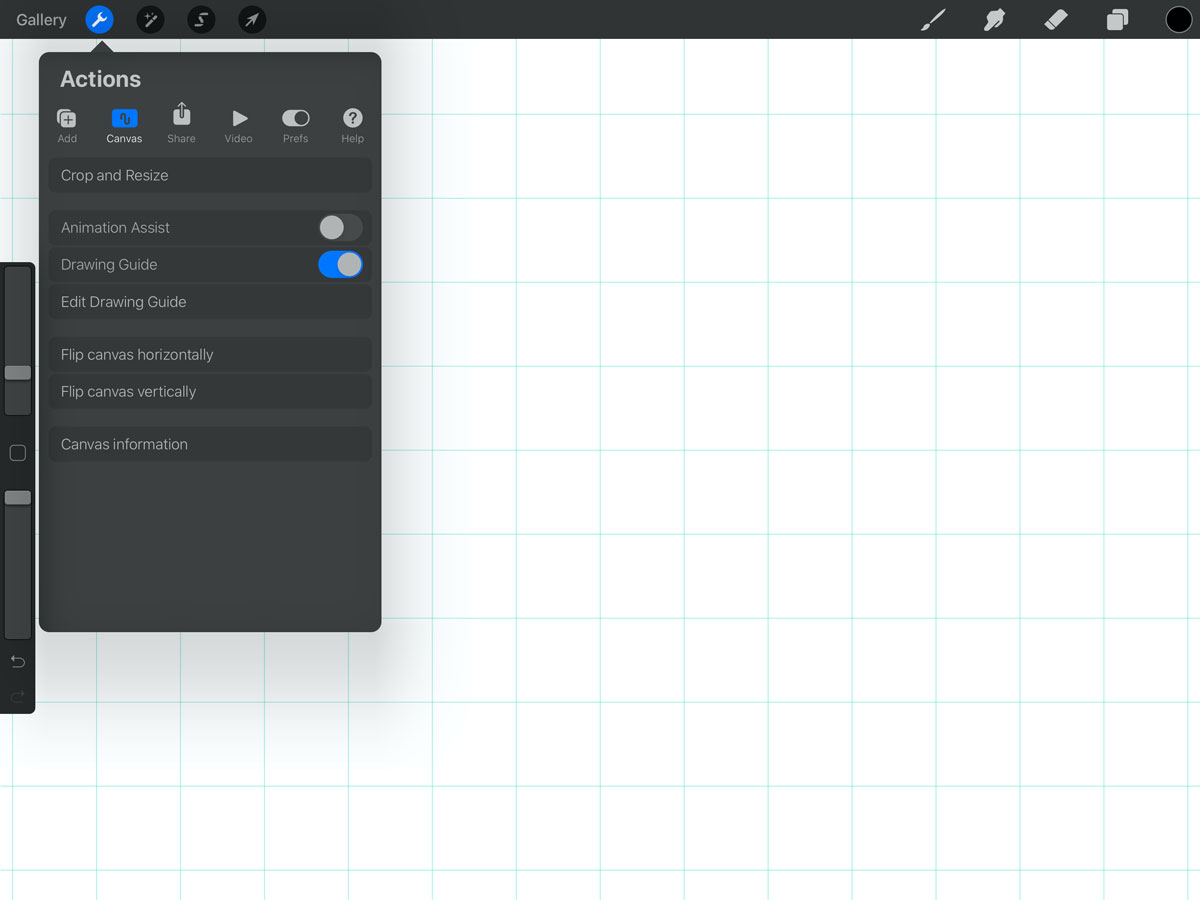This screenshot has height=900, width=1200.
Task: Open Crop and Resize
Action: pyautogui.click(x=209, y=174)
